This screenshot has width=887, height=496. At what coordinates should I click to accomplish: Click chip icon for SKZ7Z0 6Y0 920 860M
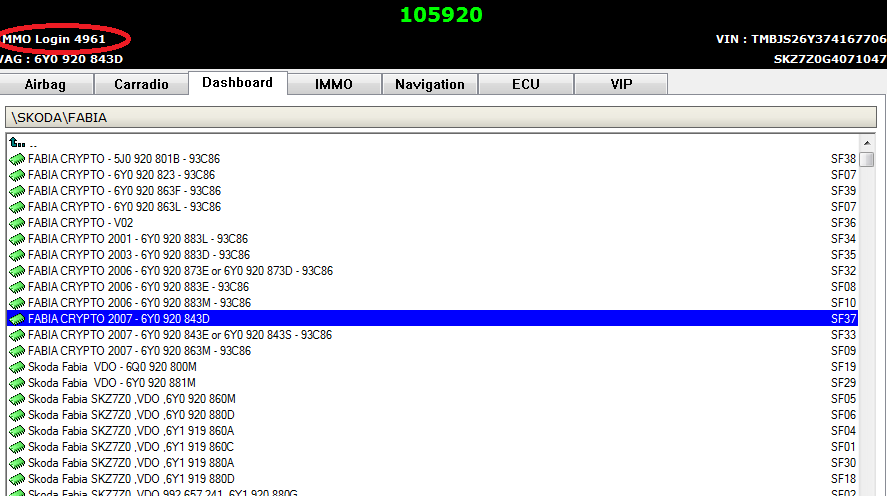pyautogui.click(x=17, y=399)
